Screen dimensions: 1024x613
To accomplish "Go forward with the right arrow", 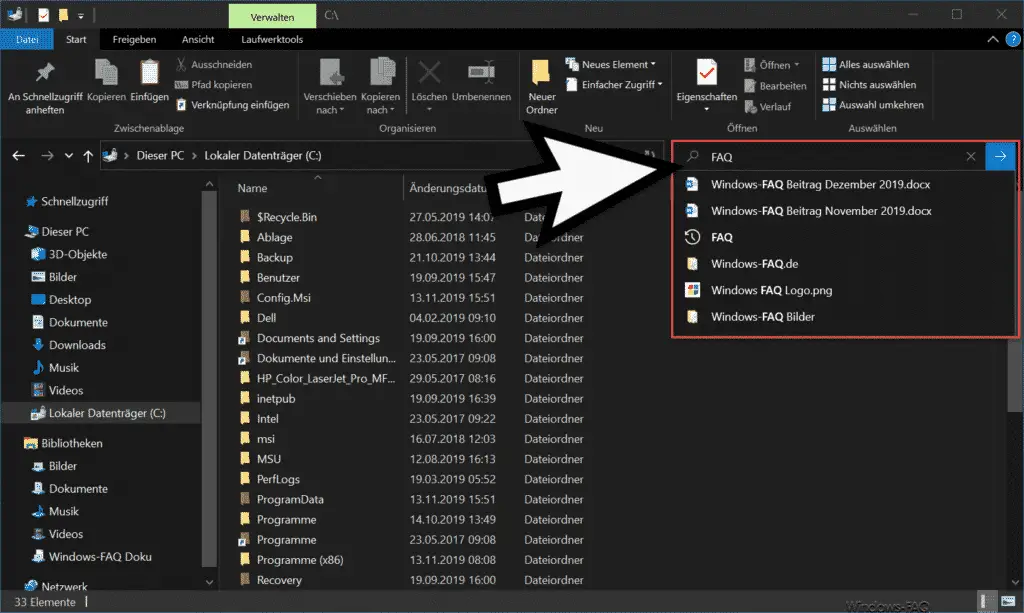I will [x=47, y=156].
